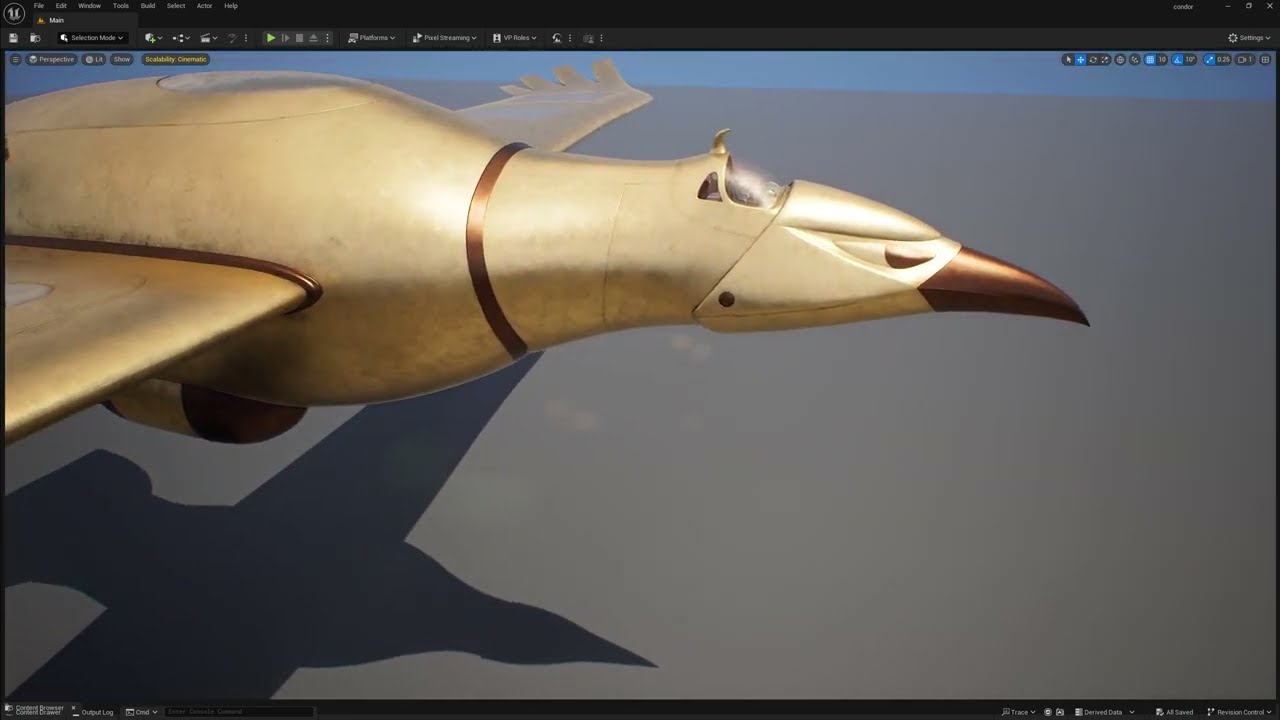
Task: Open scale snap value 0.25
Action: click(1224, 60)
